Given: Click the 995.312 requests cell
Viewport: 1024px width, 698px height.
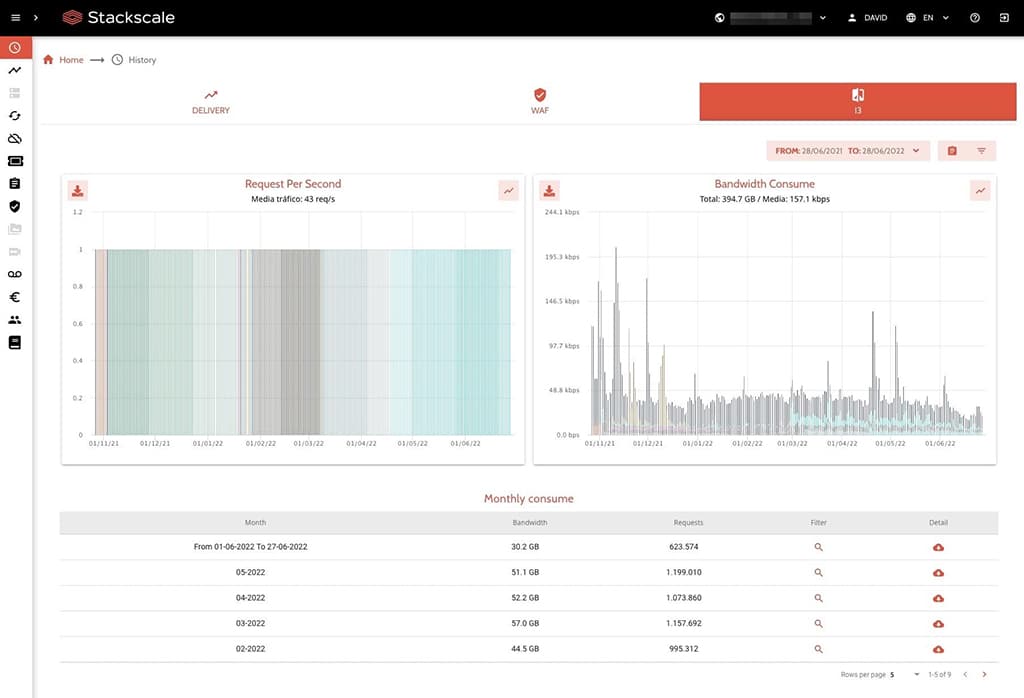Looking at the screenshot, I should click(x=684, y=648).
